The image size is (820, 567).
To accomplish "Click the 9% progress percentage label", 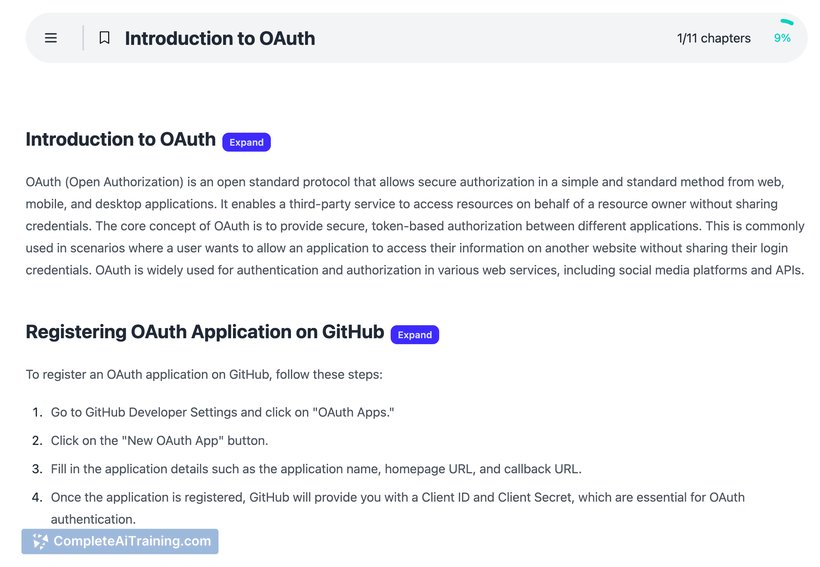I will click(x=782, y=38).
